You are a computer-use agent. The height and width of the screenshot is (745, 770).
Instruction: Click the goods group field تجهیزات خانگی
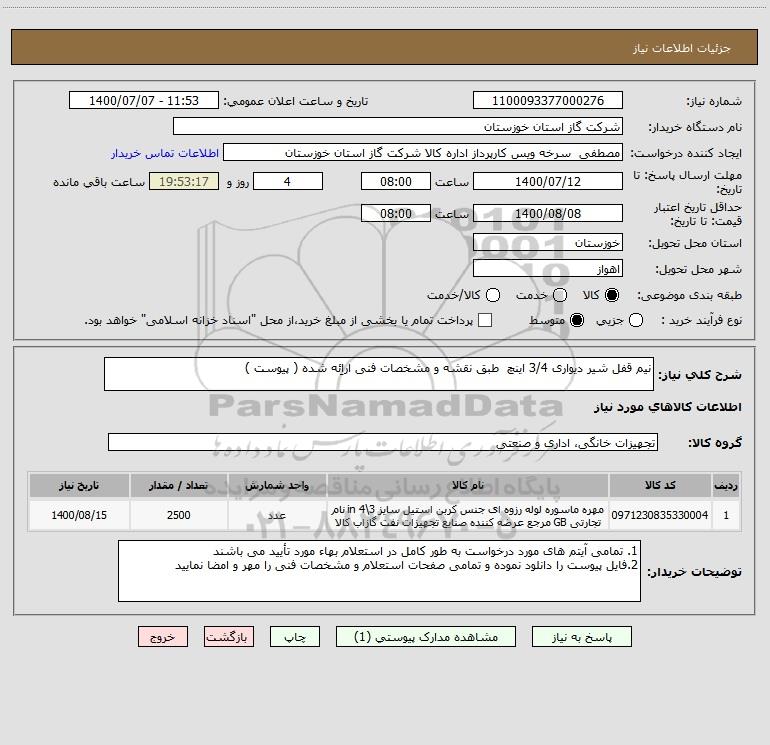point(383,442)
